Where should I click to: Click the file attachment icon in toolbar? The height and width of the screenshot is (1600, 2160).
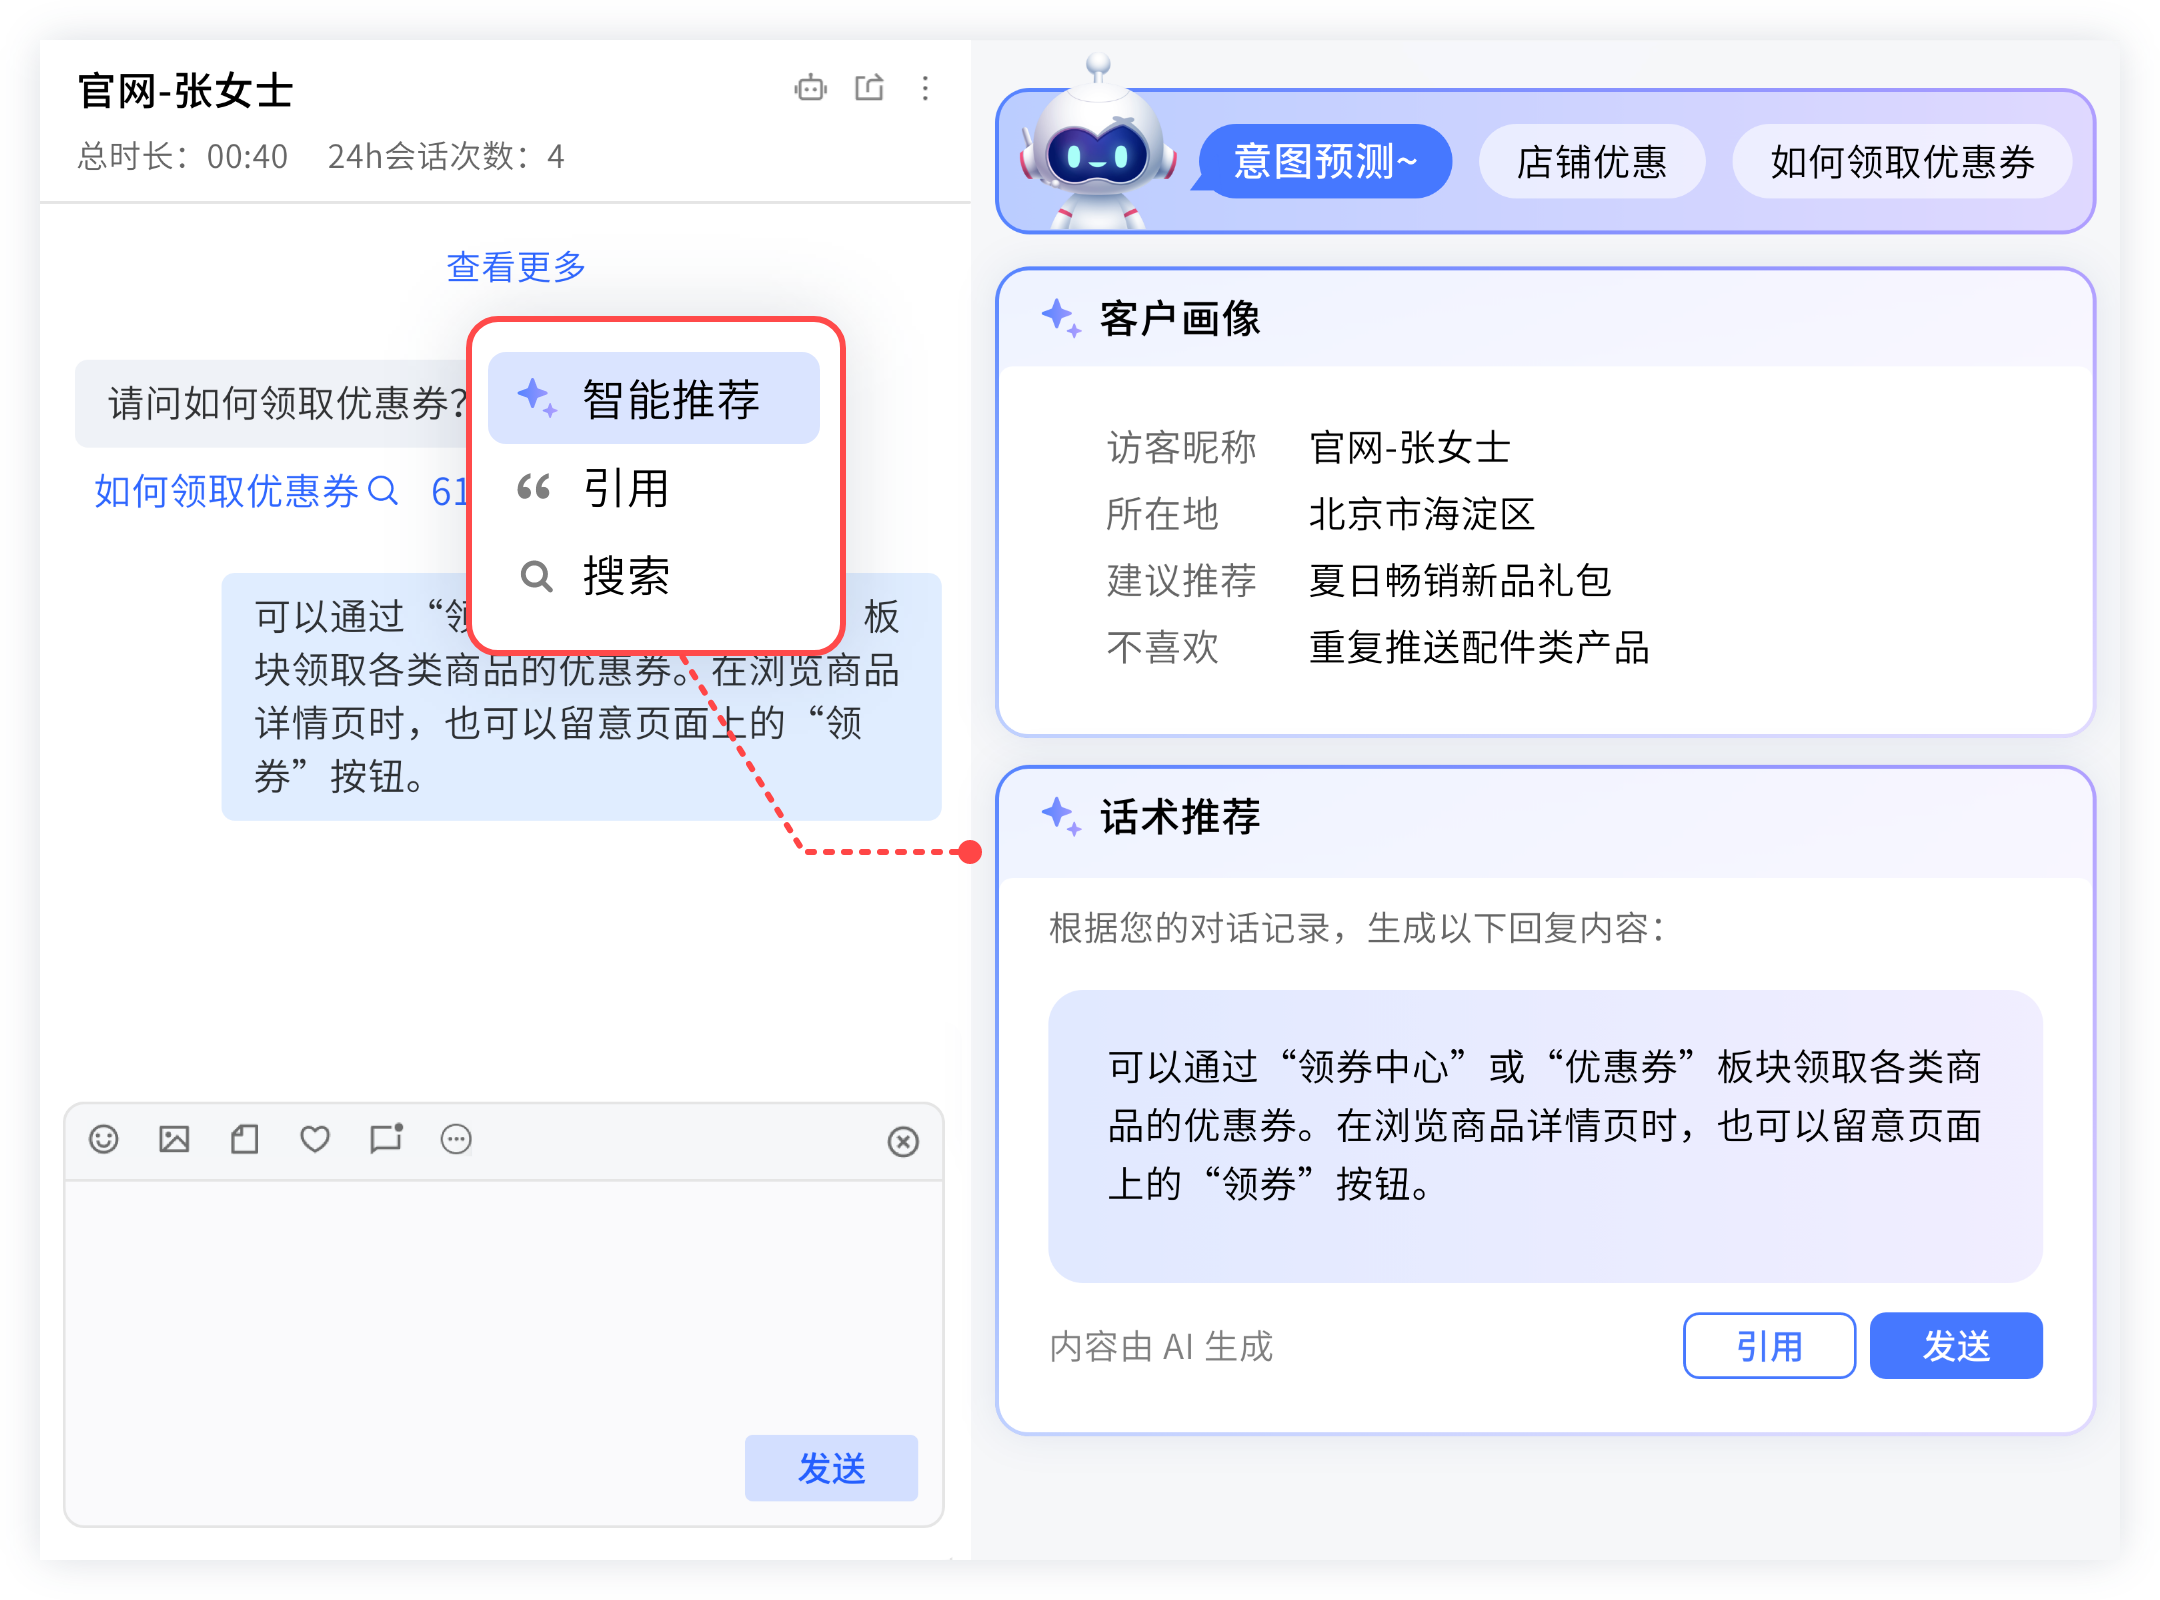(245, 1139)
